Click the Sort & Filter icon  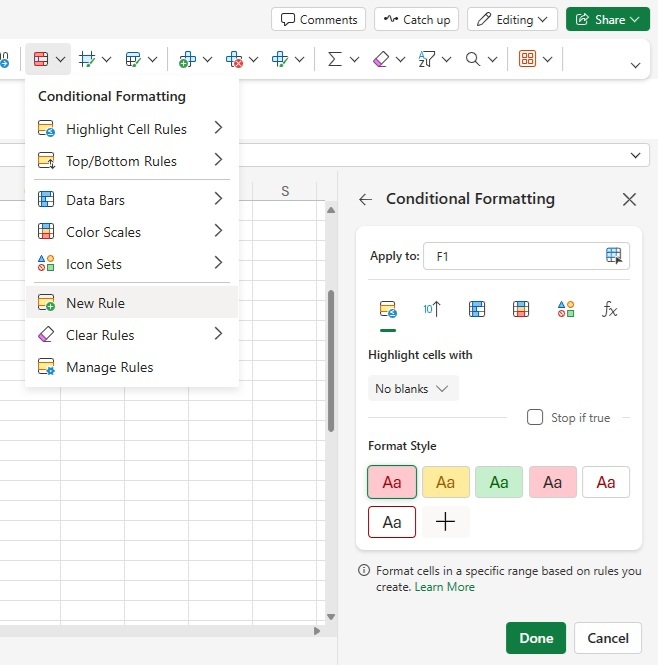coord(426,59)
